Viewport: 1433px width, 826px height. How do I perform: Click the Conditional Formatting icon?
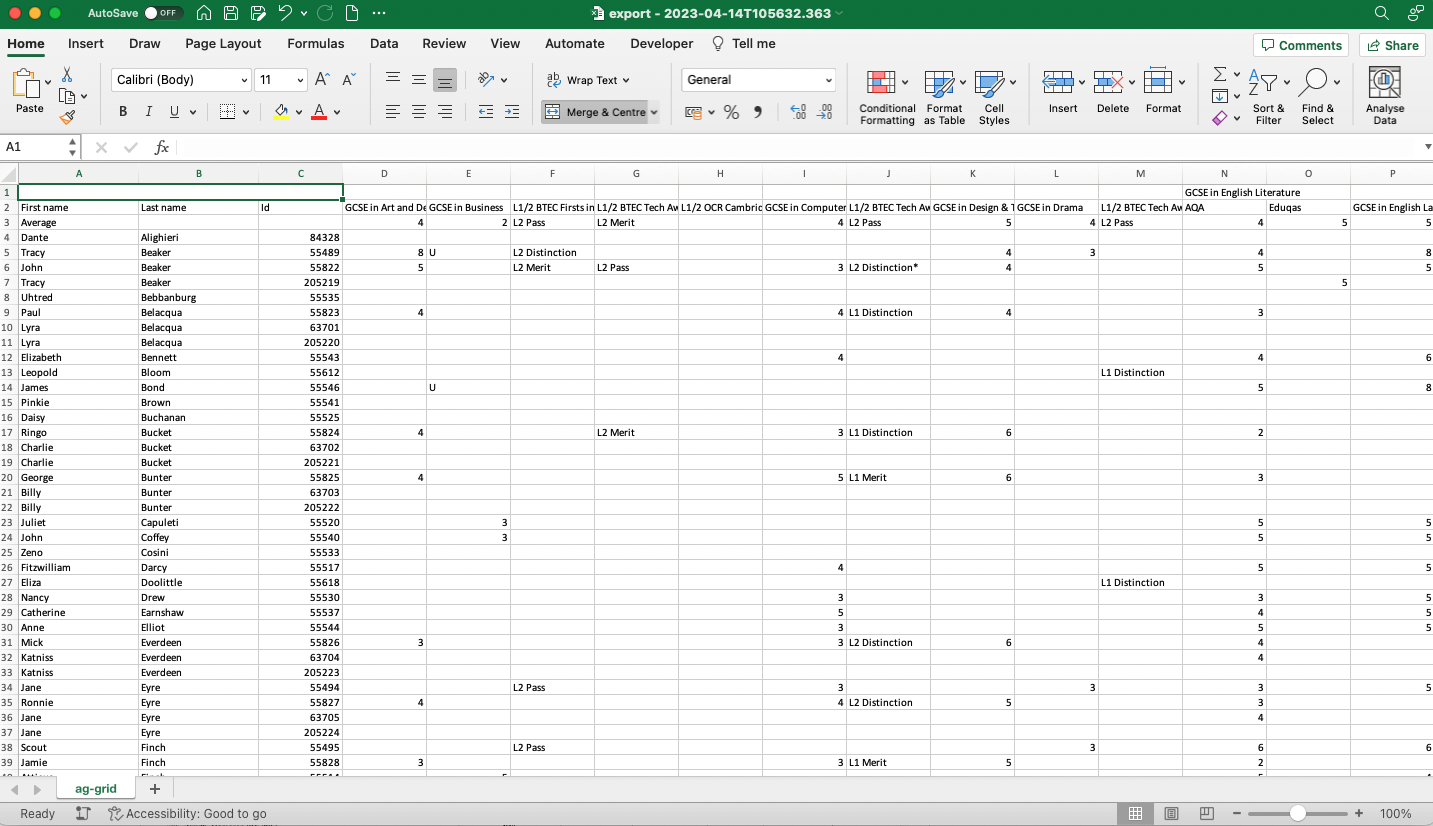(881, 83)
